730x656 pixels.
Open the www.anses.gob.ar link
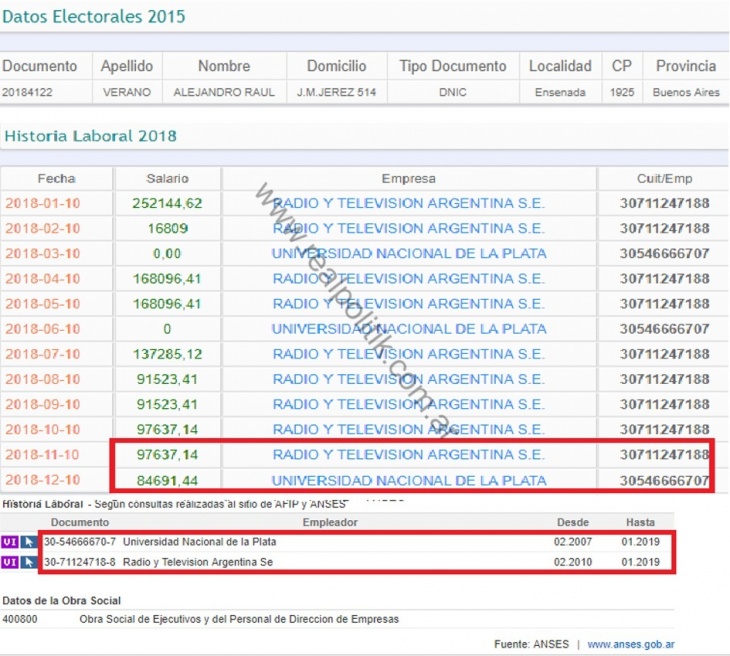click(631, 644)
